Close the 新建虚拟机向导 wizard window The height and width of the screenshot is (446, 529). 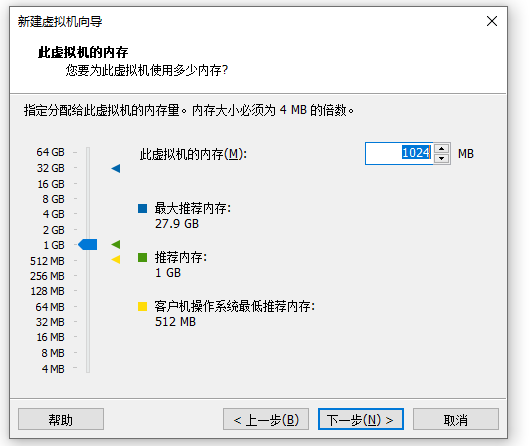(492, 21)
